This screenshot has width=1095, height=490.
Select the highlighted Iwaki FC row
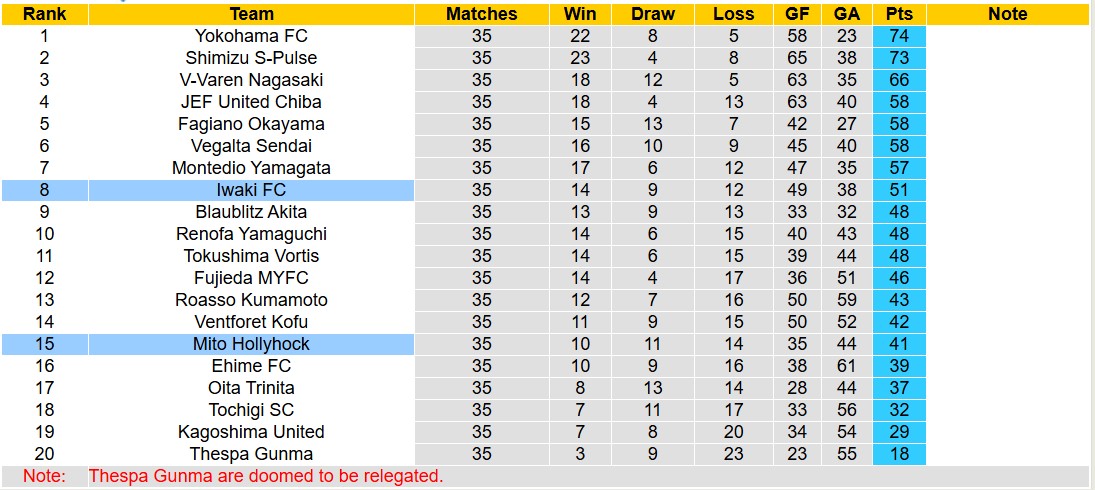(251, 190)
